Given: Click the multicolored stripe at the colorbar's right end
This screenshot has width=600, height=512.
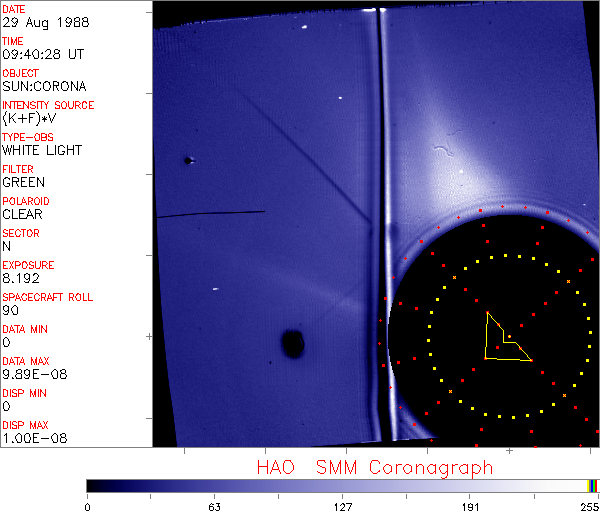Looking at the screenshot, I should 593,485.
